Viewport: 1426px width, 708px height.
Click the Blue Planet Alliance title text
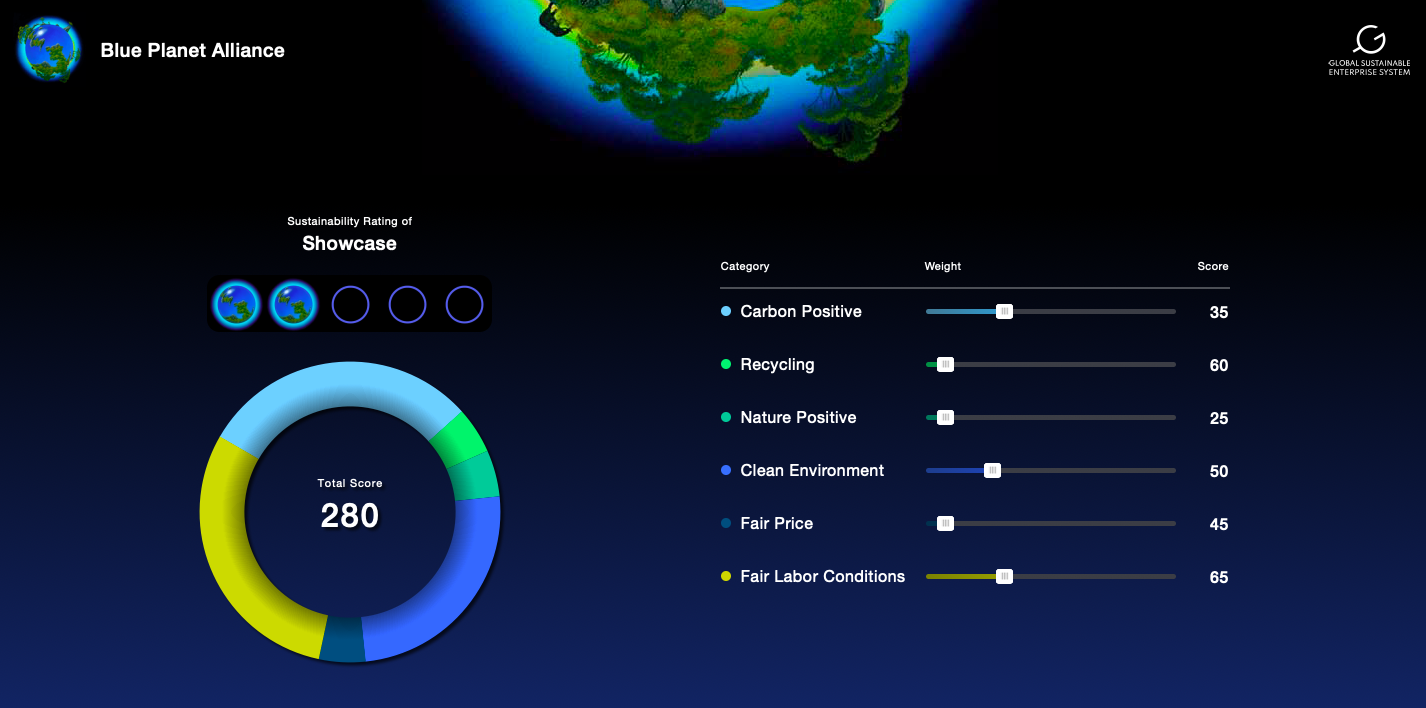(x=192, y=50)
